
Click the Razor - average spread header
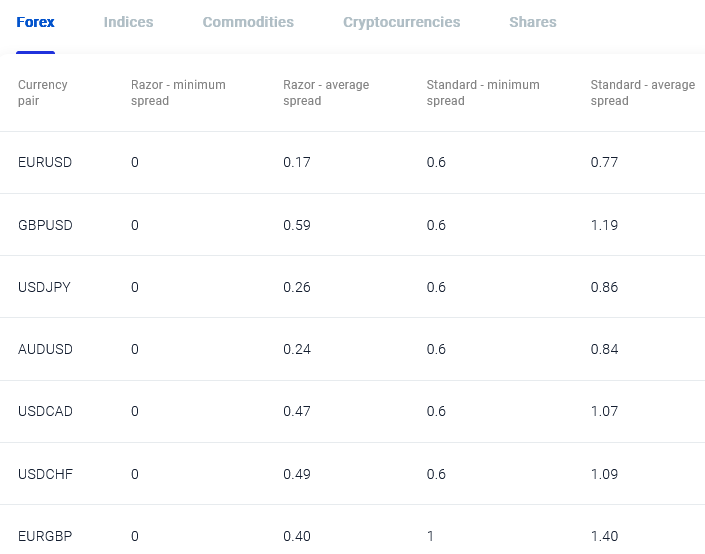pyautogui.click(x=326, y=93)
